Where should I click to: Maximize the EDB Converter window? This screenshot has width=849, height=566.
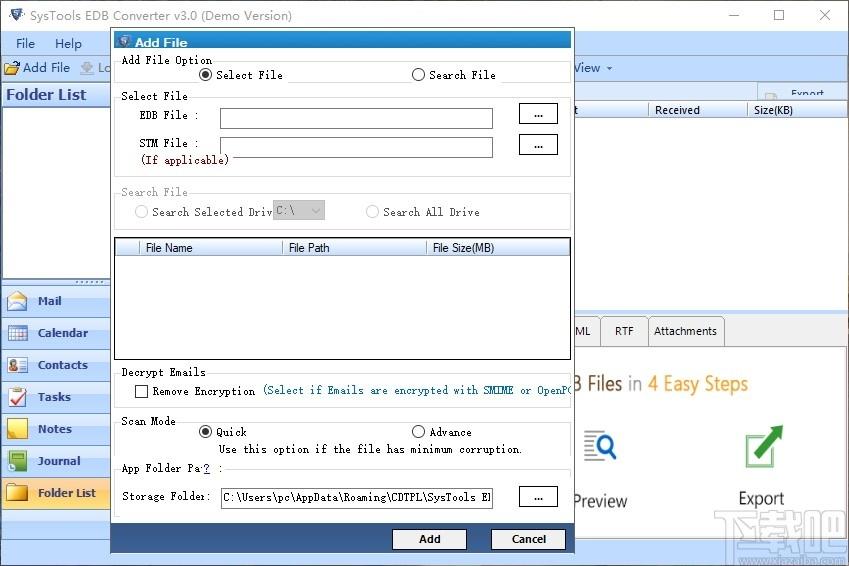click(779, 15)
